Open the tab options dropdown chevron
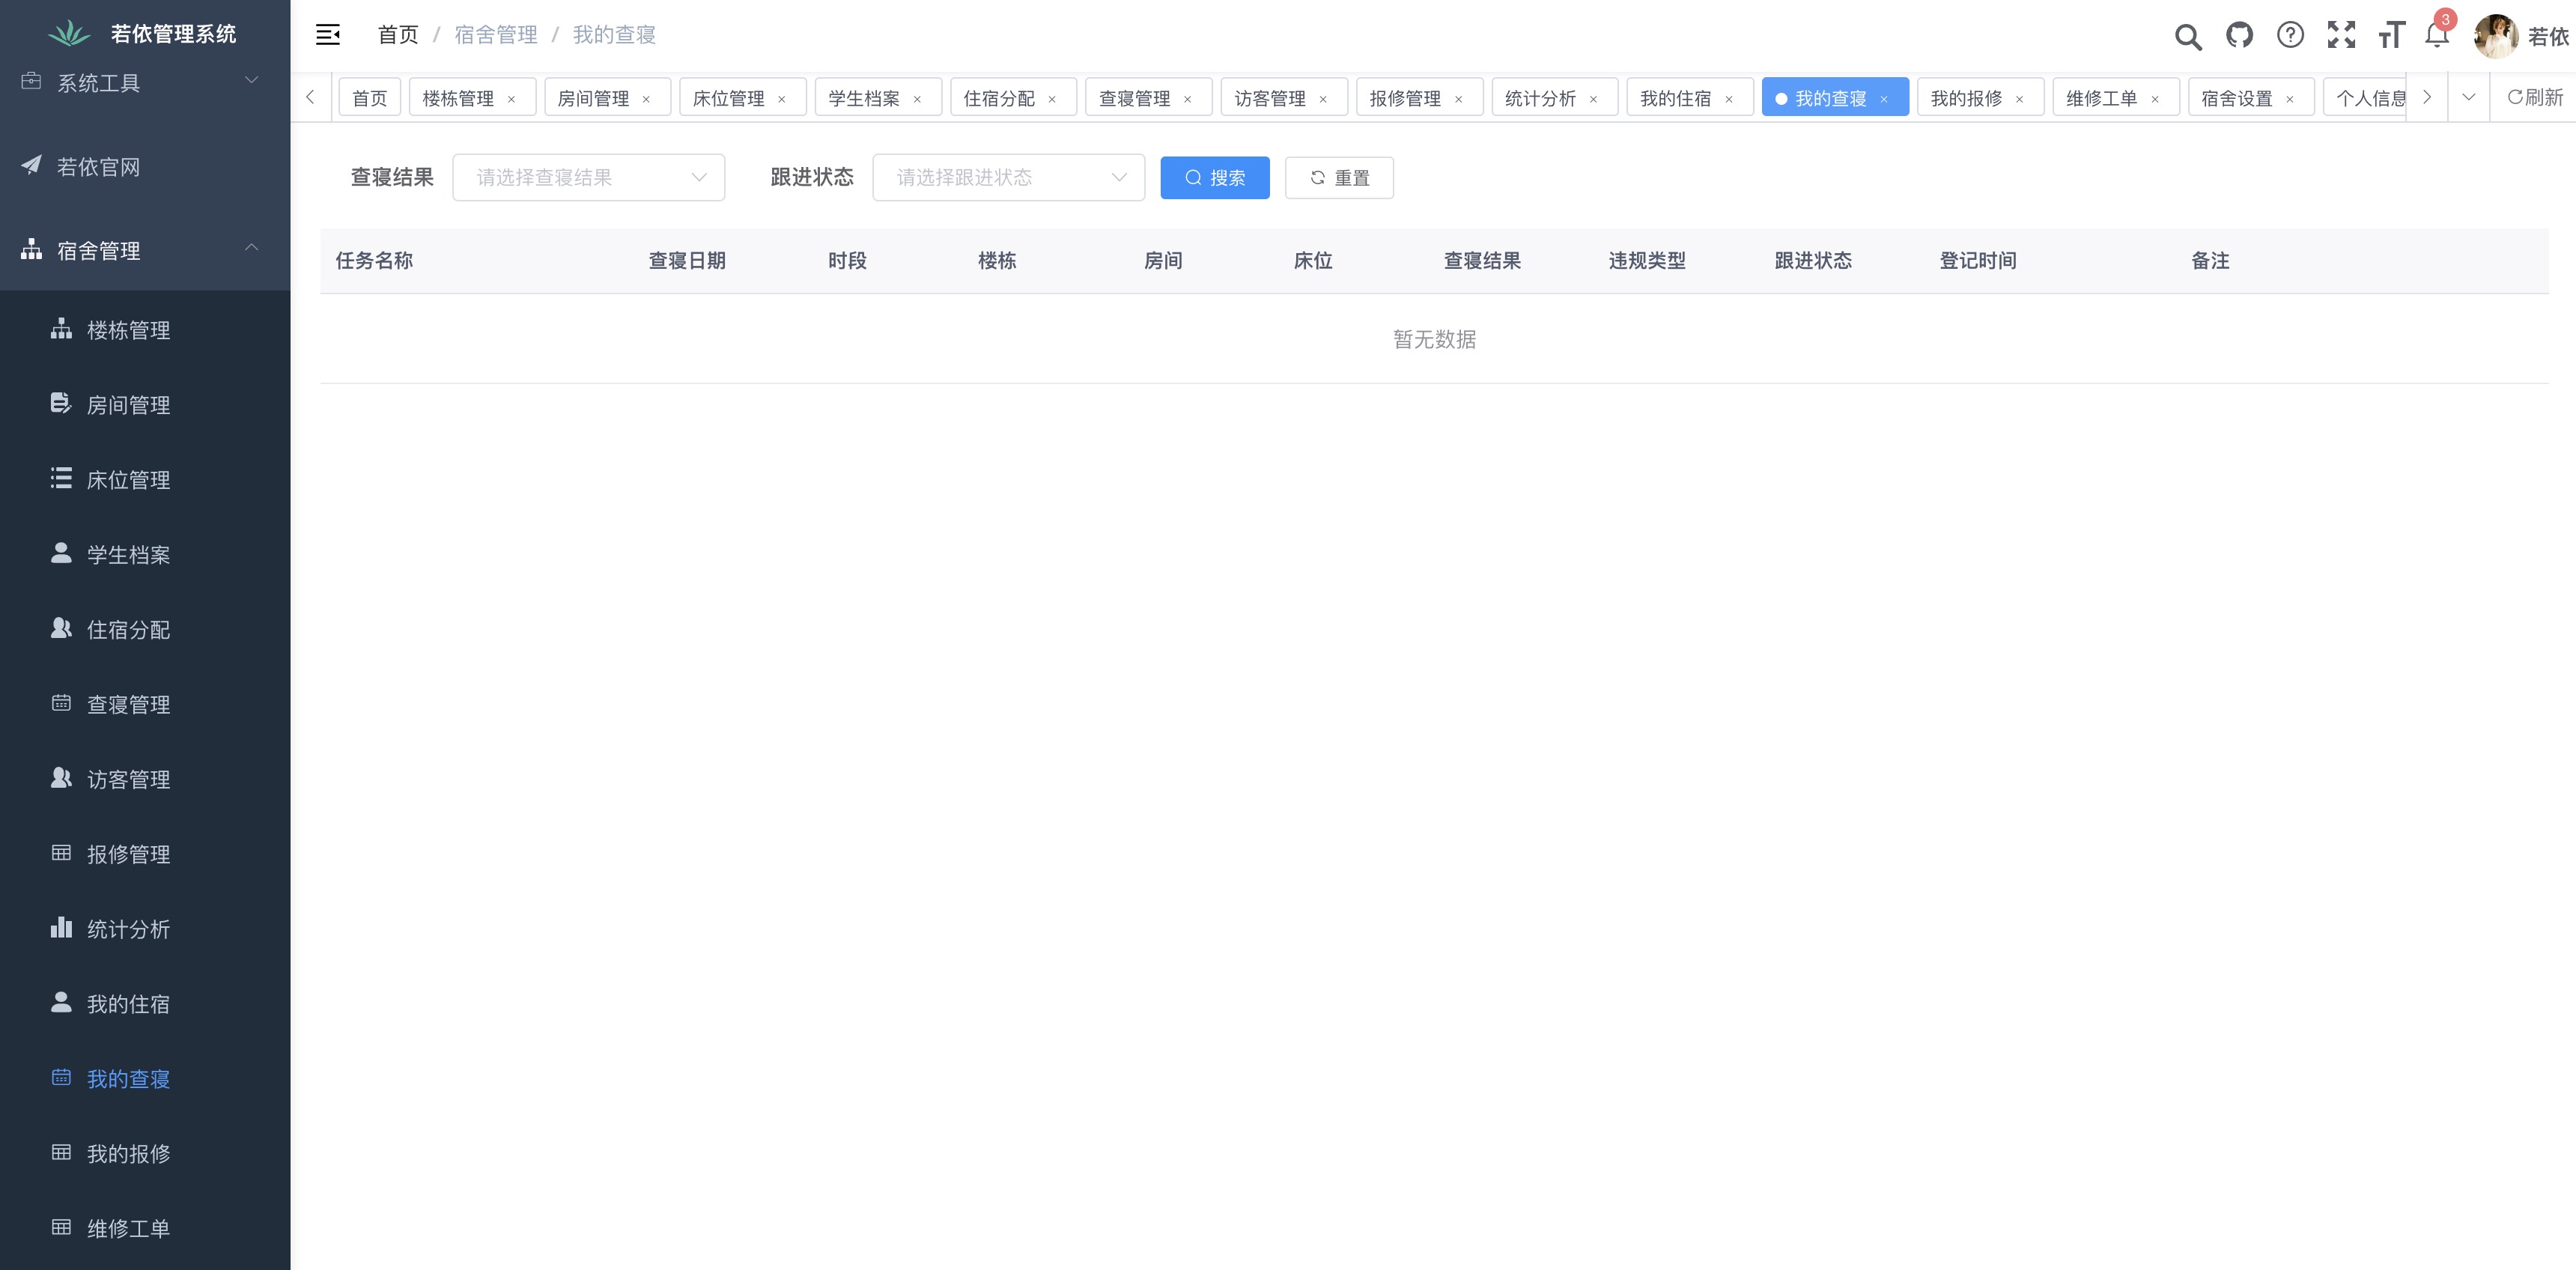The width and height of the screenshot is (2576, 1270). coord(2469,97)
